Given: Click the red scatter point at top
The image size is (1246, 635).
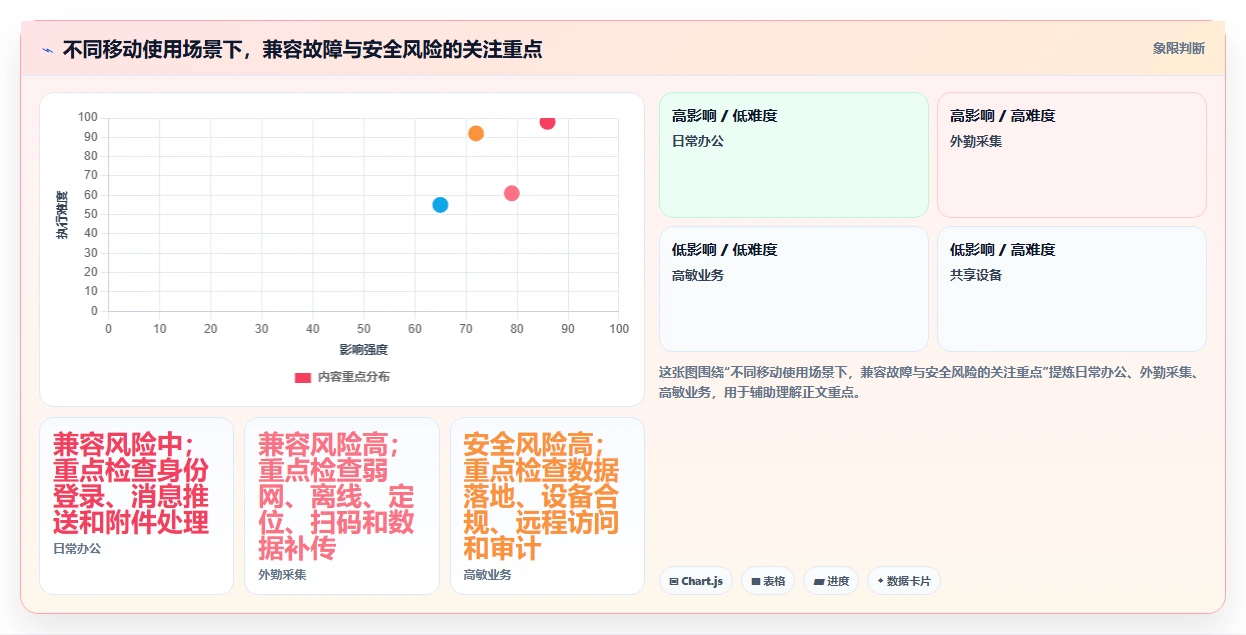Looking at the screenshot, I should pyautogui.click(x=547, y=122).
